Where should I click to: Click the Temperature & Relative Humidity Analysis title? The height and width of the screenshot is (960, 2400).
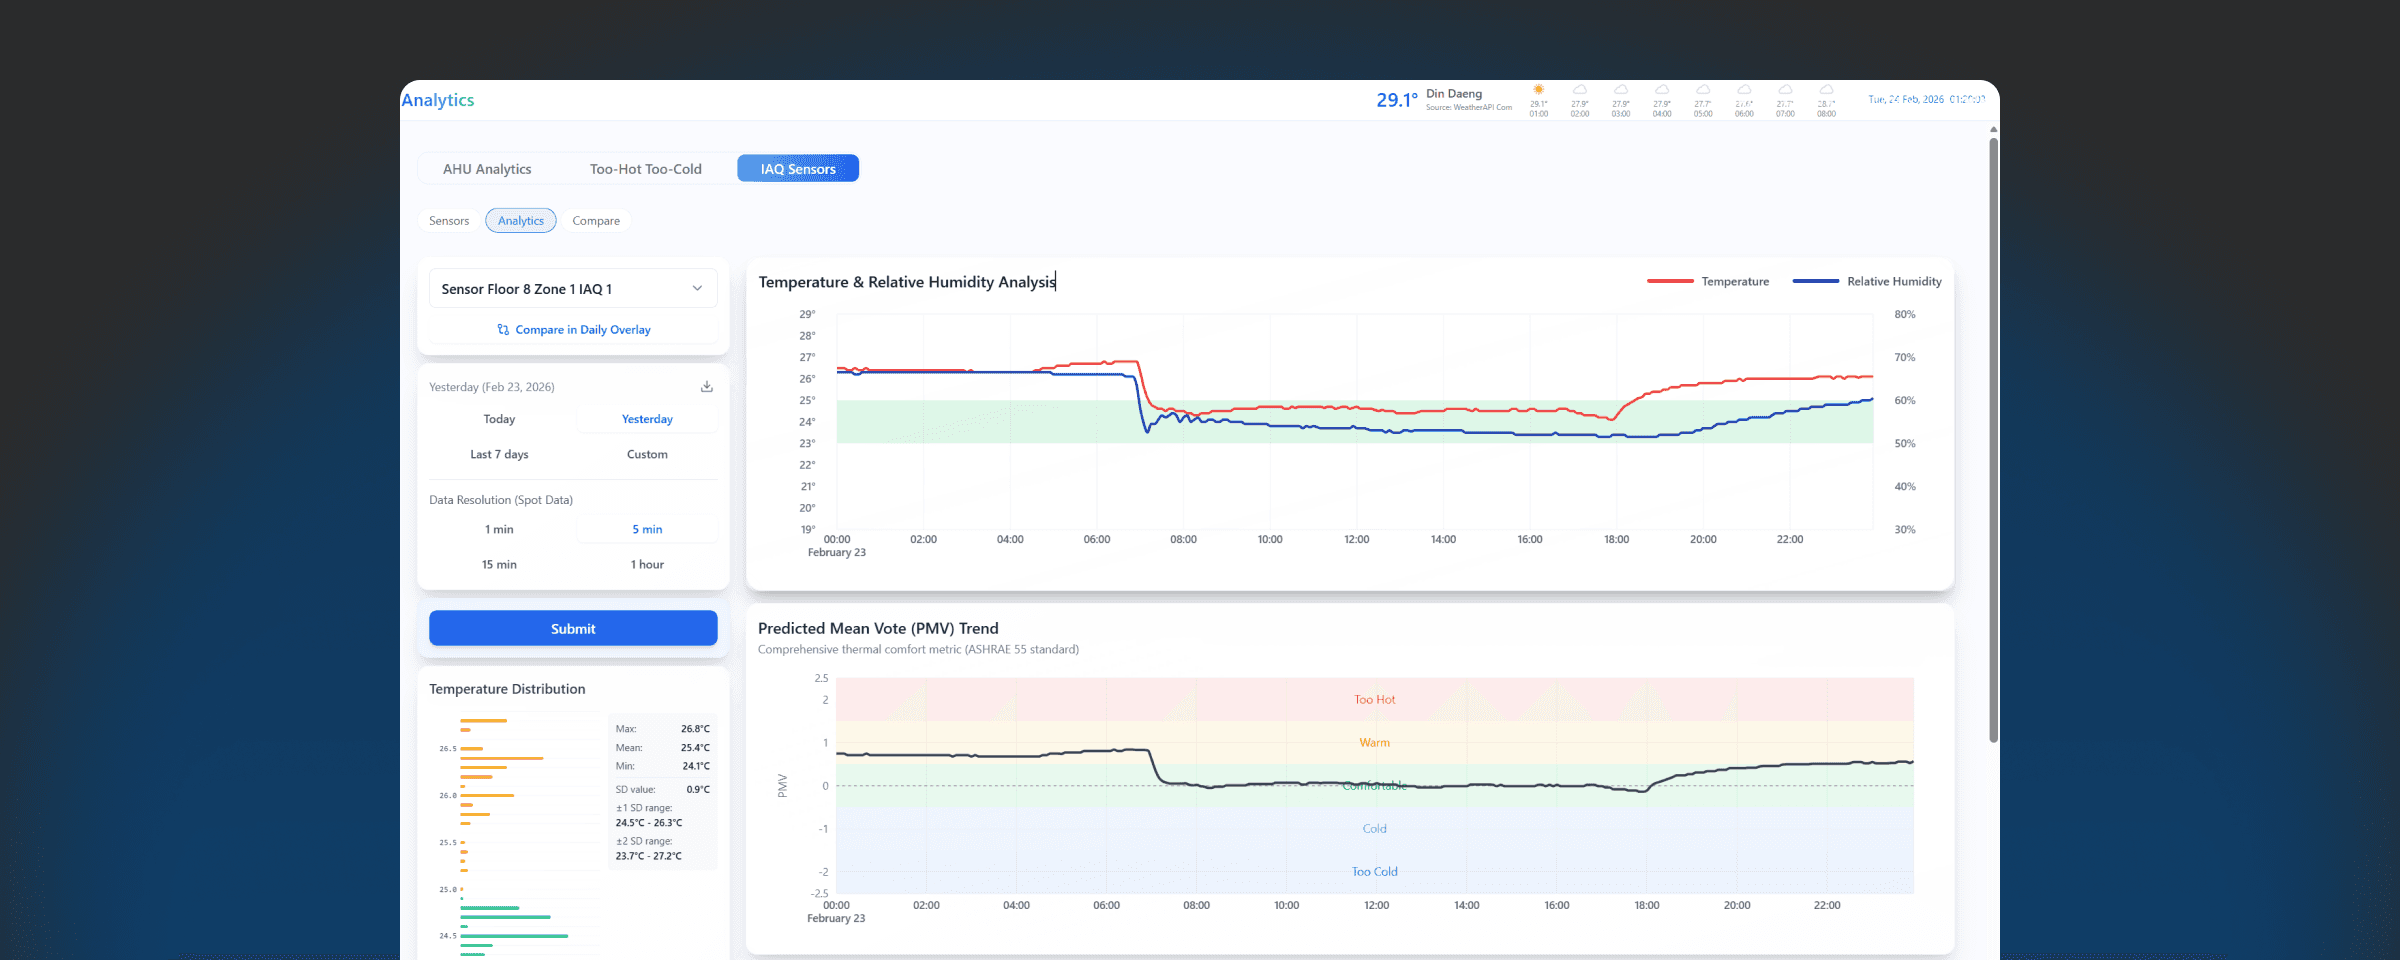907,282
